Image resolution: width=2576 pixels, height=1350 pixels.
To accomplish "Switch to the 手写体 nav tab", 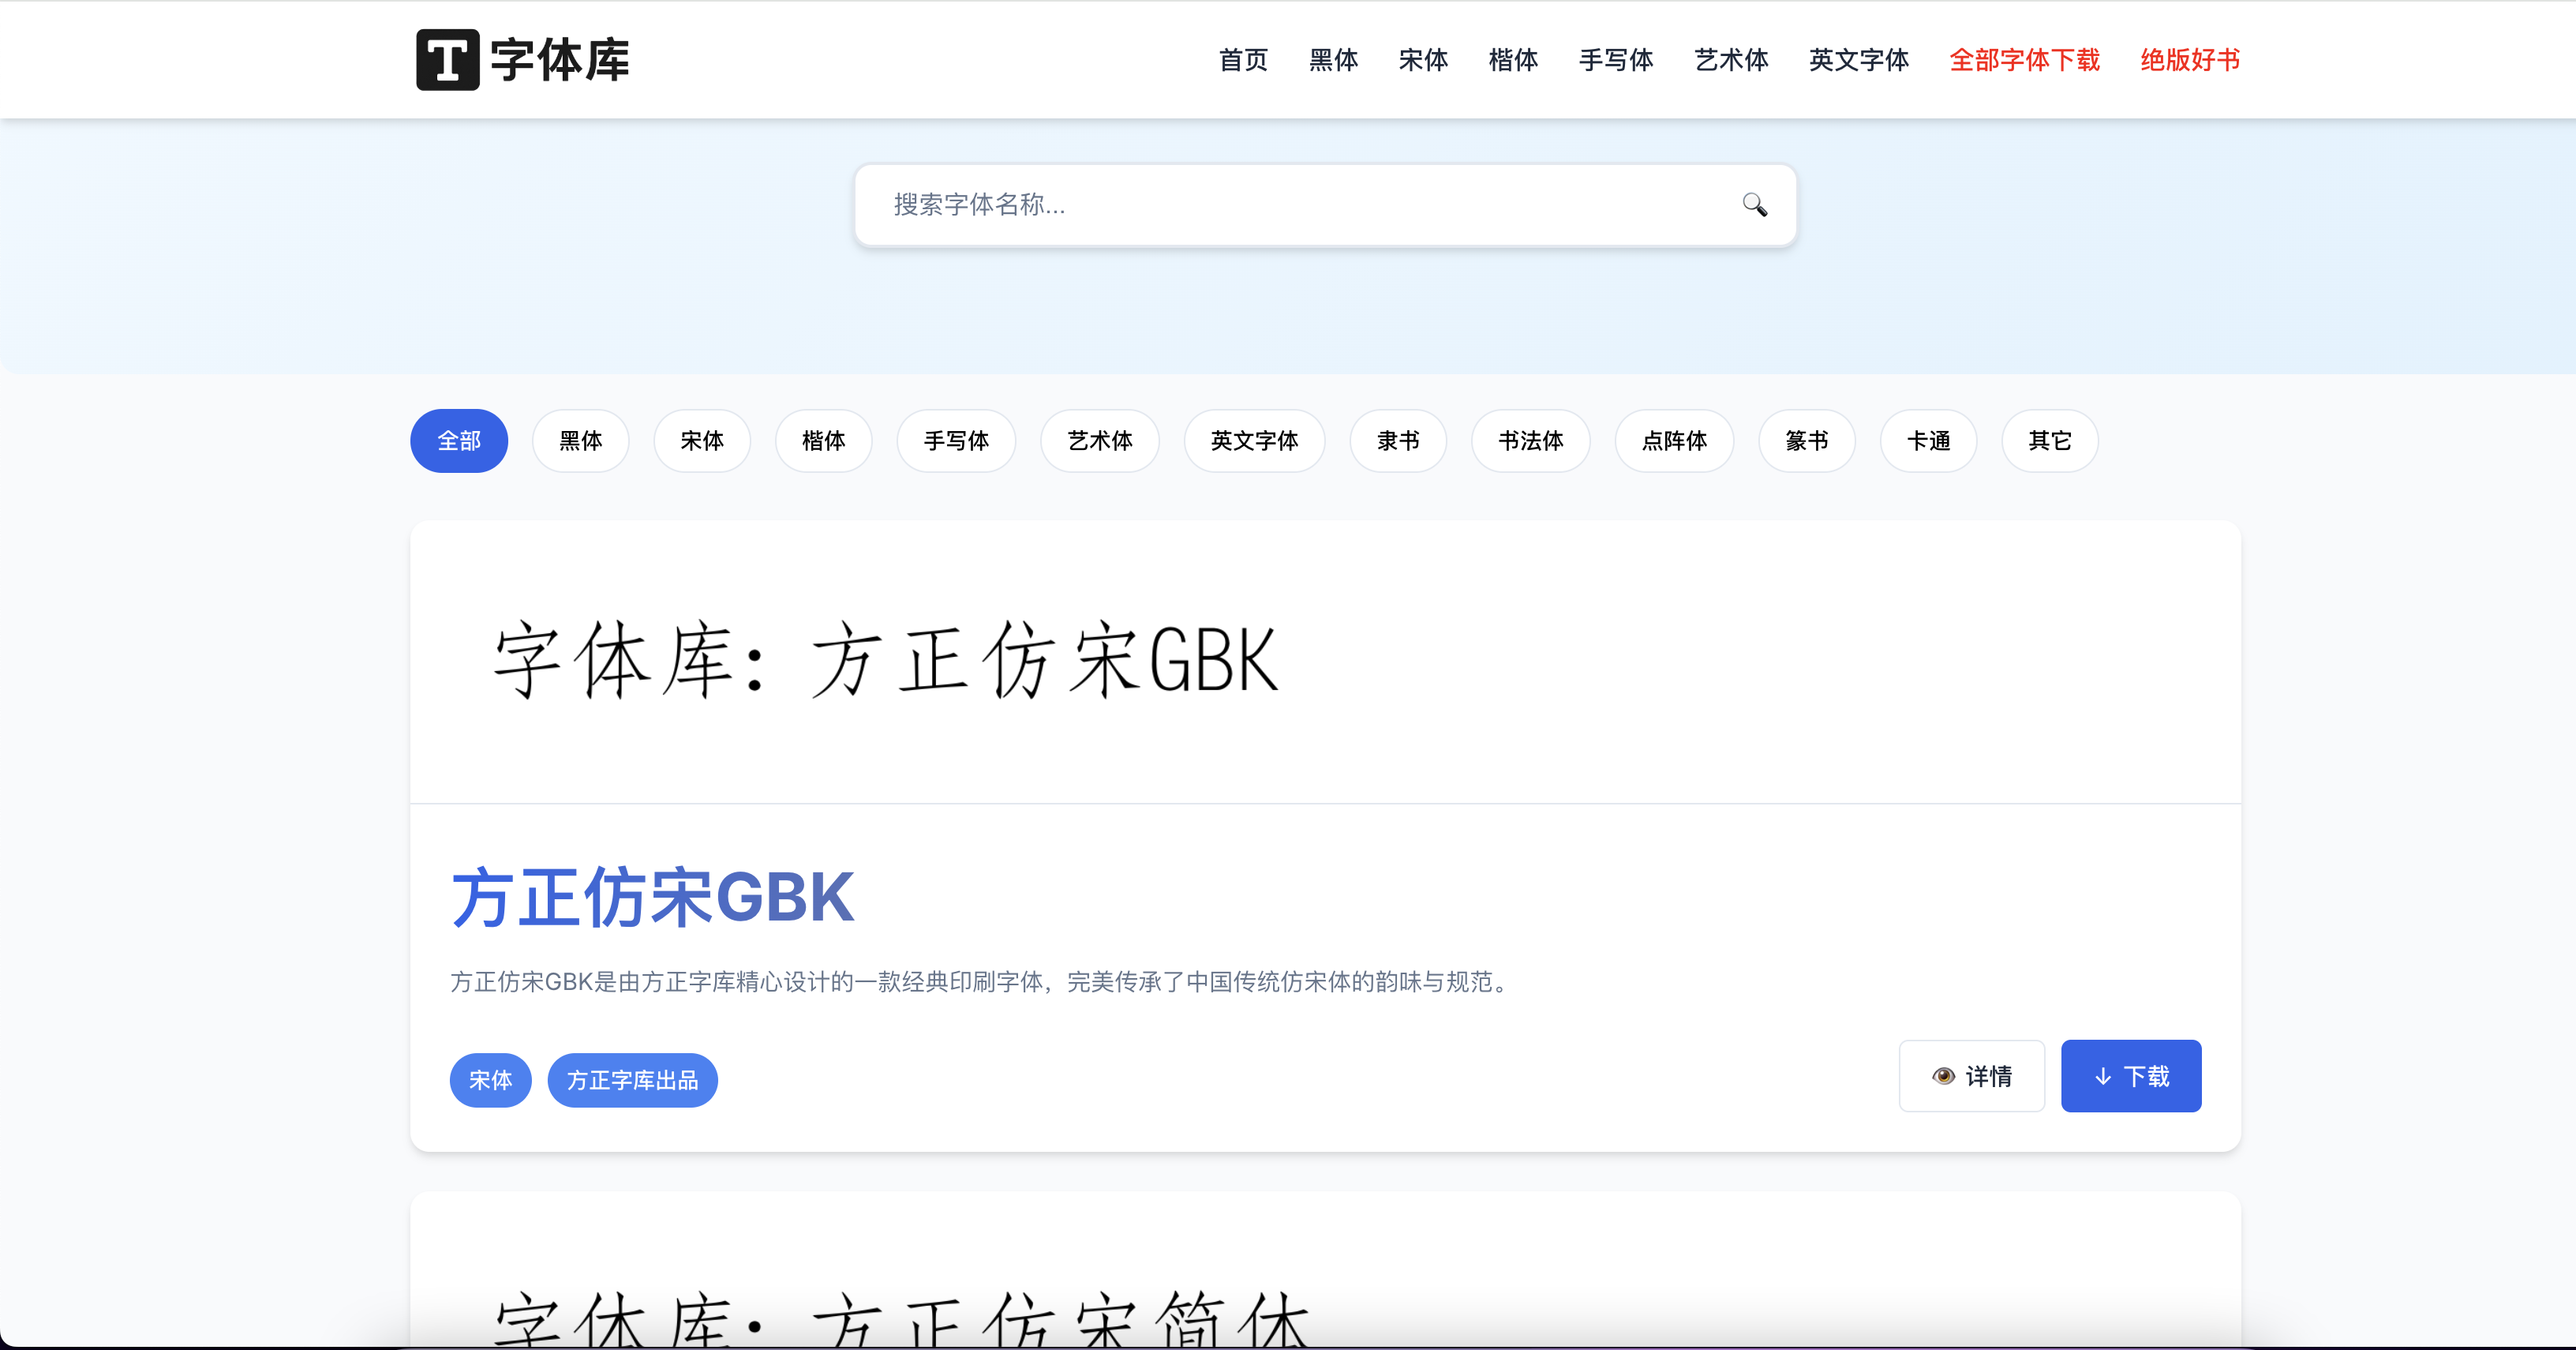I will coord(1615,60).
